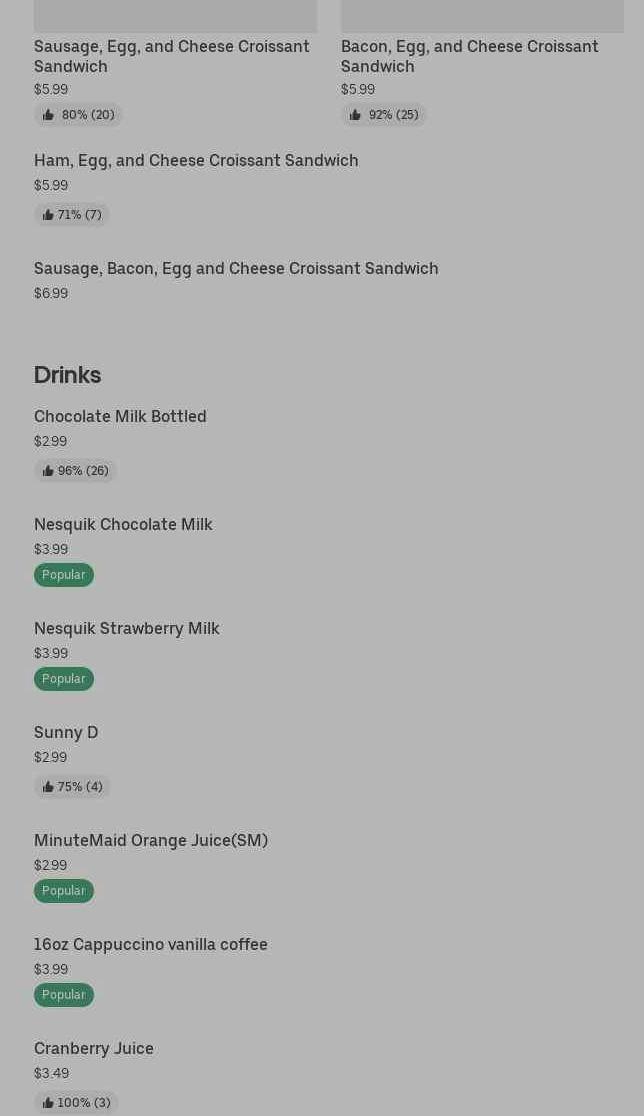Image resolution: width=644 pixels, height=1116 pixels.
Task: Select Sausage, Bacon, Egg and Cheese Croissant Sandwich
Action: (236, 268)
